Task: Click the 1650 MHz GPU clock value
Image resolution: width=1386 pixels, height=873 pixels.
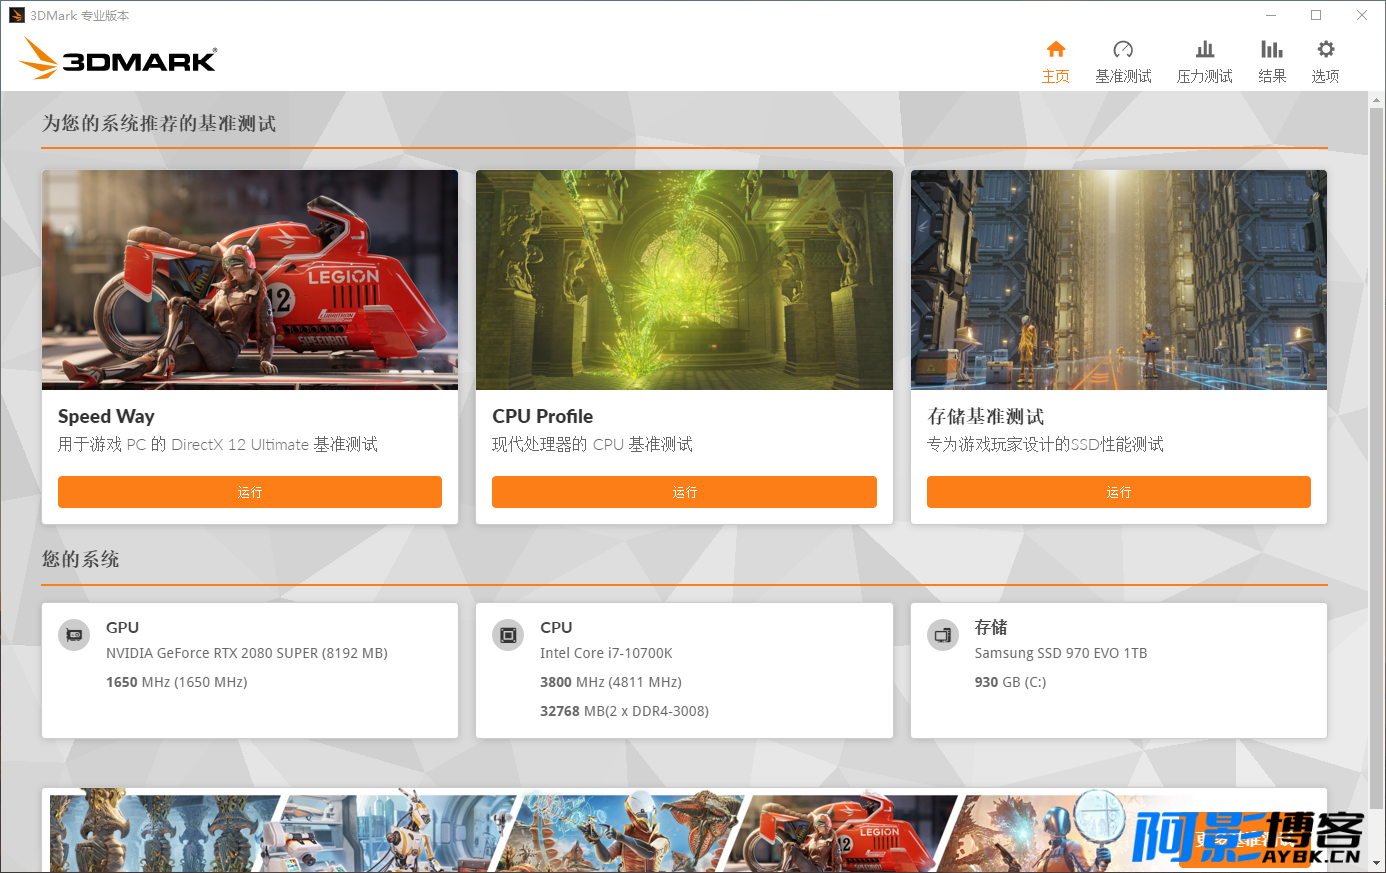Action: 177,682
